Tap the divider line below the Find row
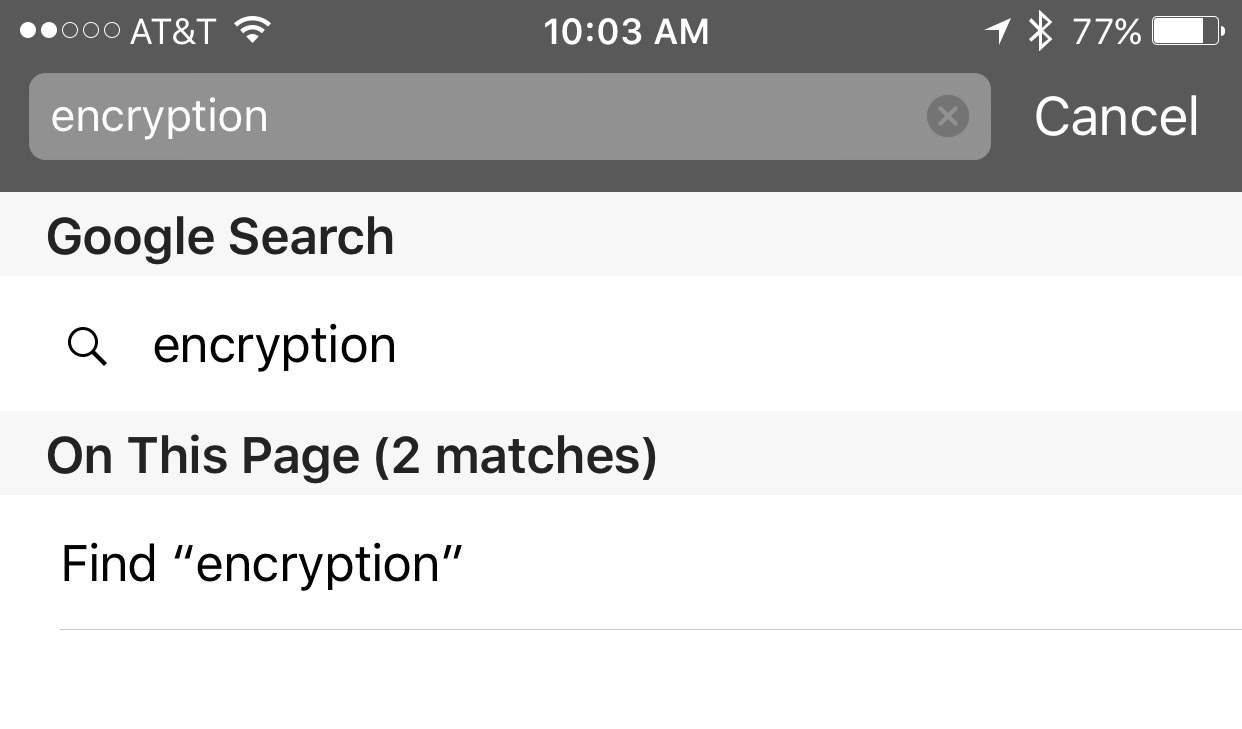Viewport: 1242px width, 729px height. pyautogui.click(x=650, y=629)
